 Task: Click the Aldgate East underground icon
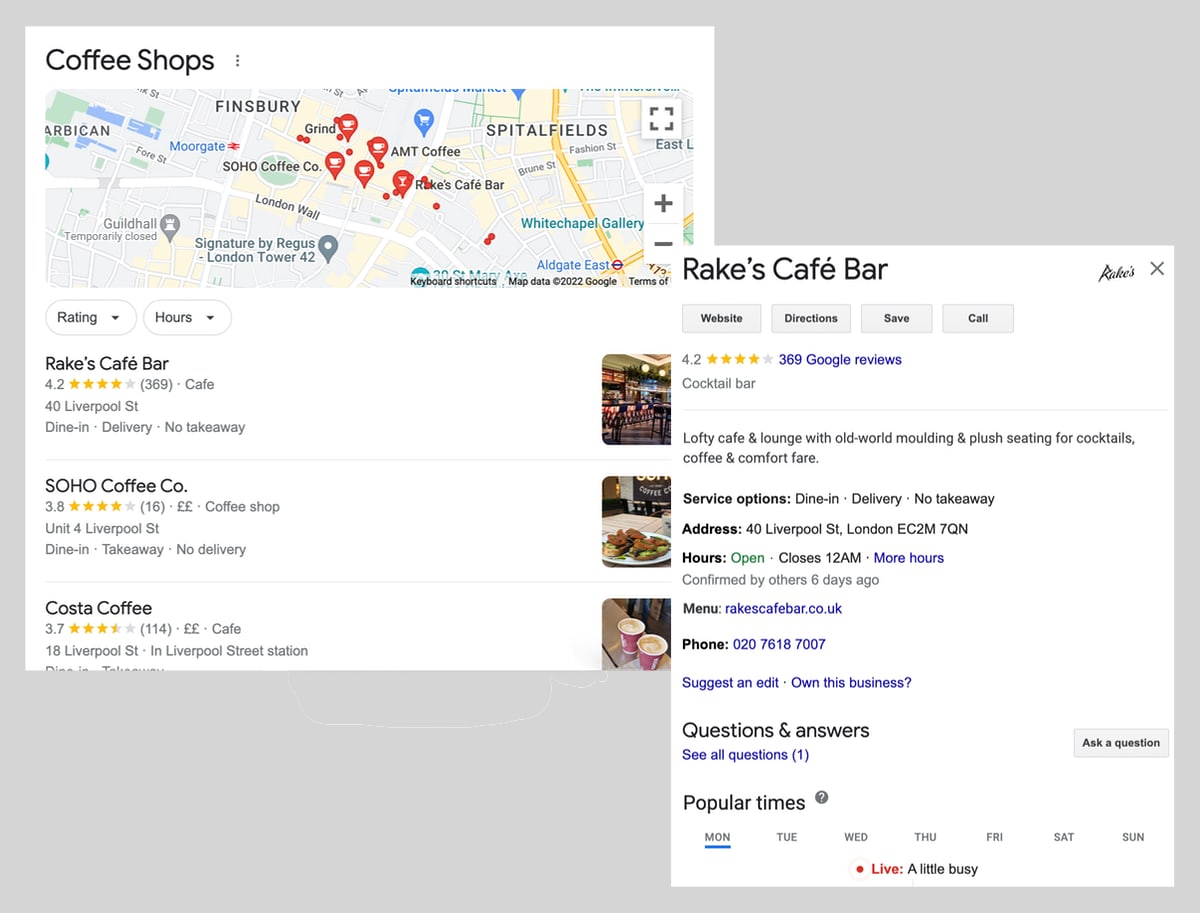618,265
